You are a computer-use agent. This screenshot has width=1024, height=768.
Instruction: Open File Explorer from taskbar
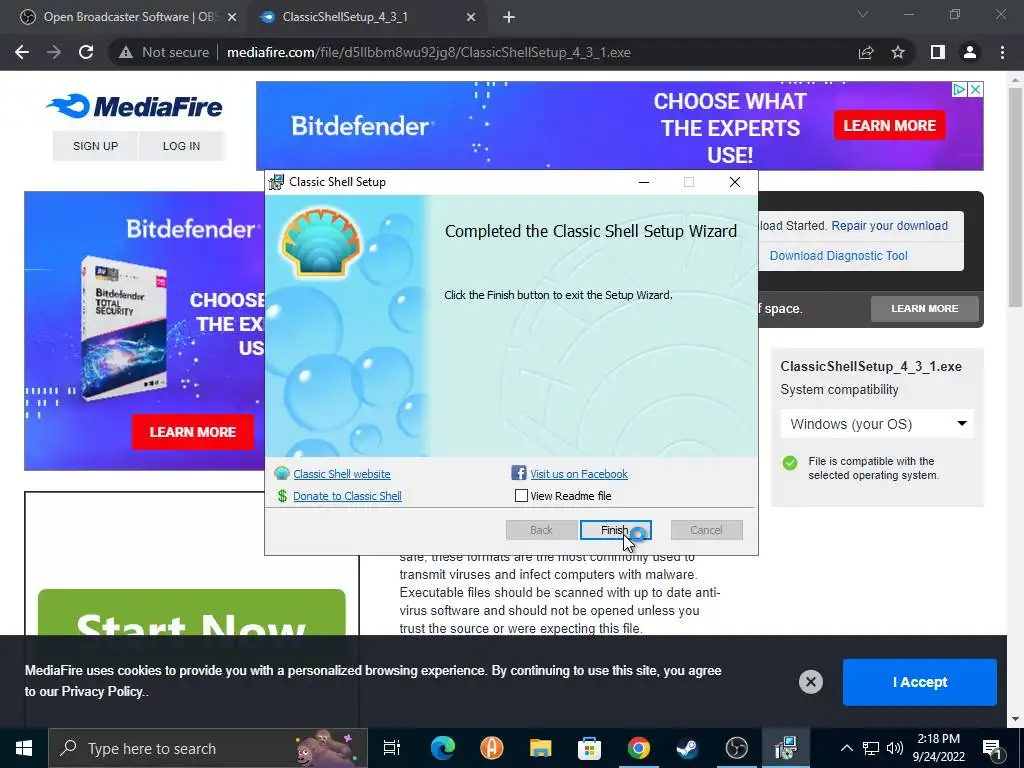[540, 748]
